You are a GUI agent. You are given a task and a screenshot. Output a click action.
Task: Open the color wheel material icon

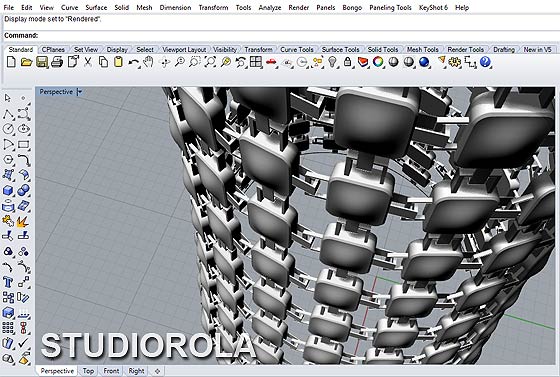(378, 62)
